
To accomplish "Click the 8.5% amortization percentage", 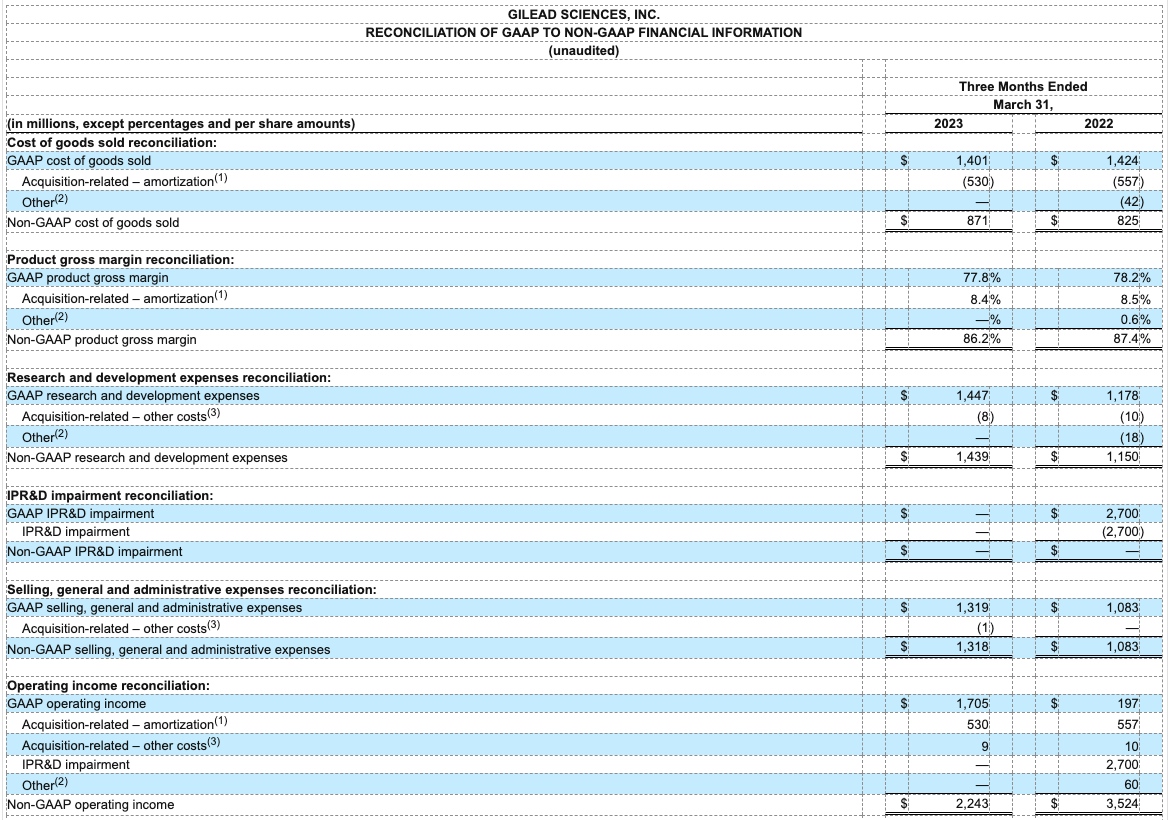I will tap(1135, 299).
